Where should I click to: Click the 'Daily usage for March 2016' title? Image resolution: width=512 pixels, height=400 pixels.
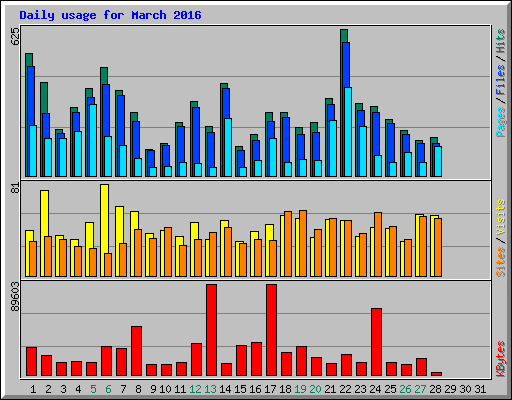point(110,15)
